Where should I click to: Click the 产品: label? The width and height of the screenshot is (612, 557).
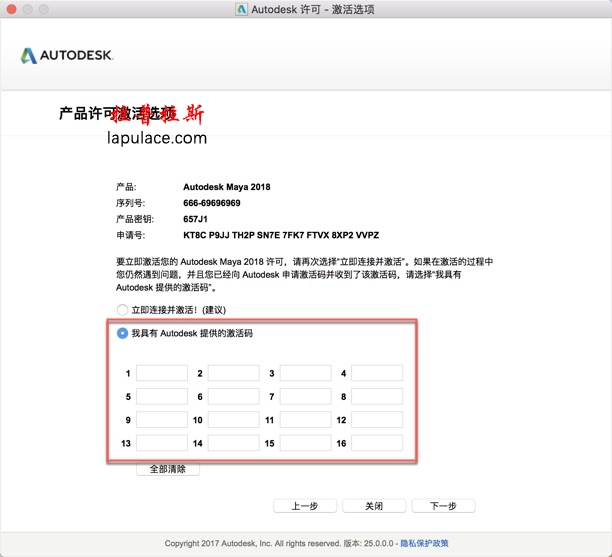(126, 187)
